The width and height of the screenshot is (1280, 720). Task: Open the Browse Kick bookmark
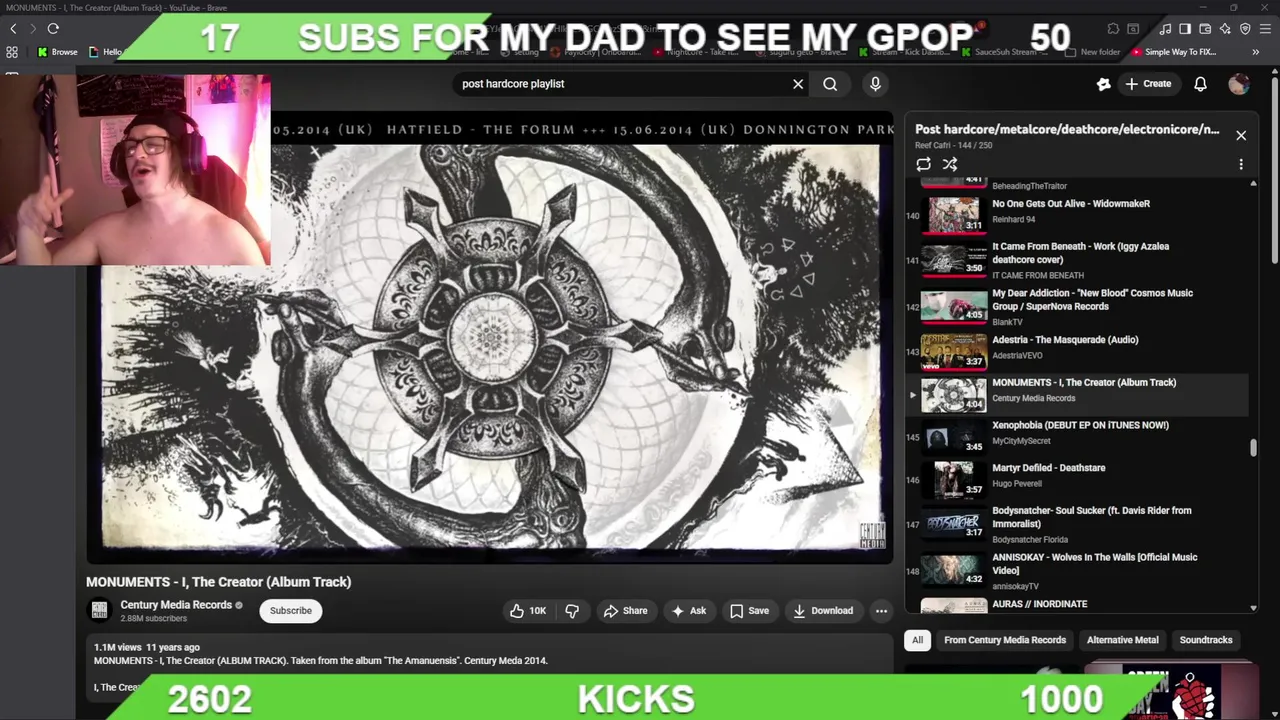click(57, 52)
